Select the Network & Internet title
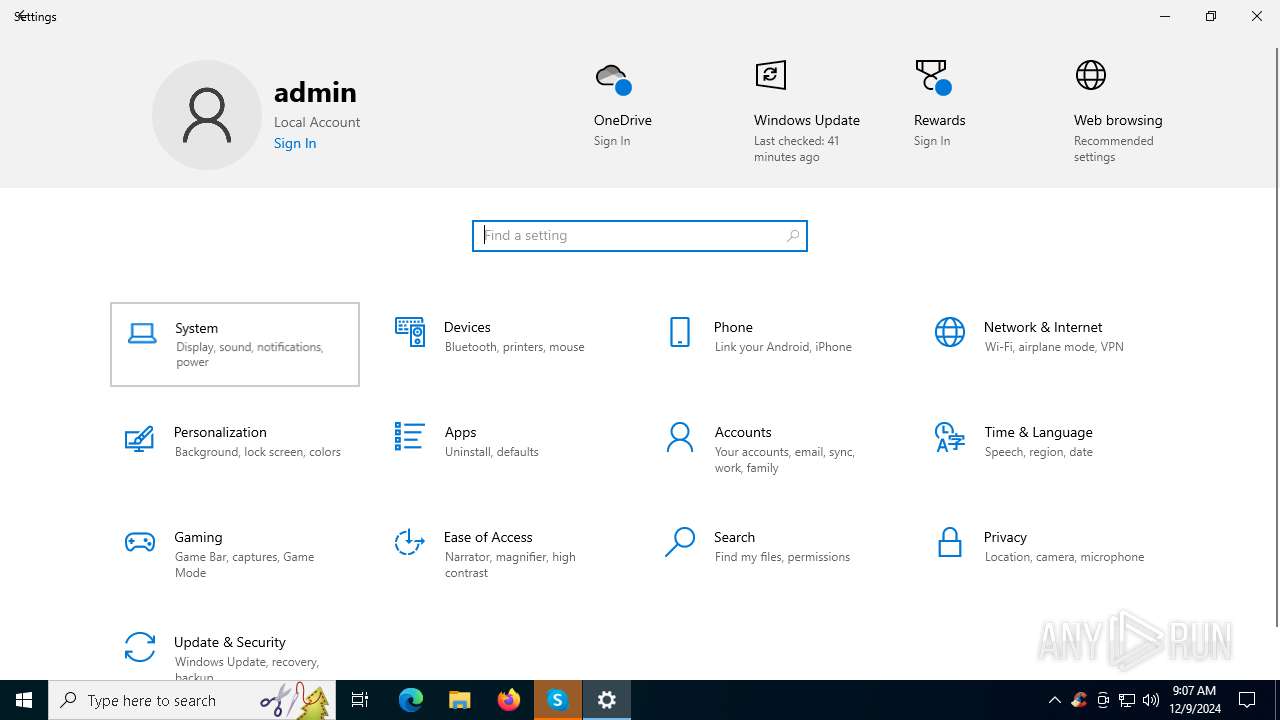 pos(1043,327)
